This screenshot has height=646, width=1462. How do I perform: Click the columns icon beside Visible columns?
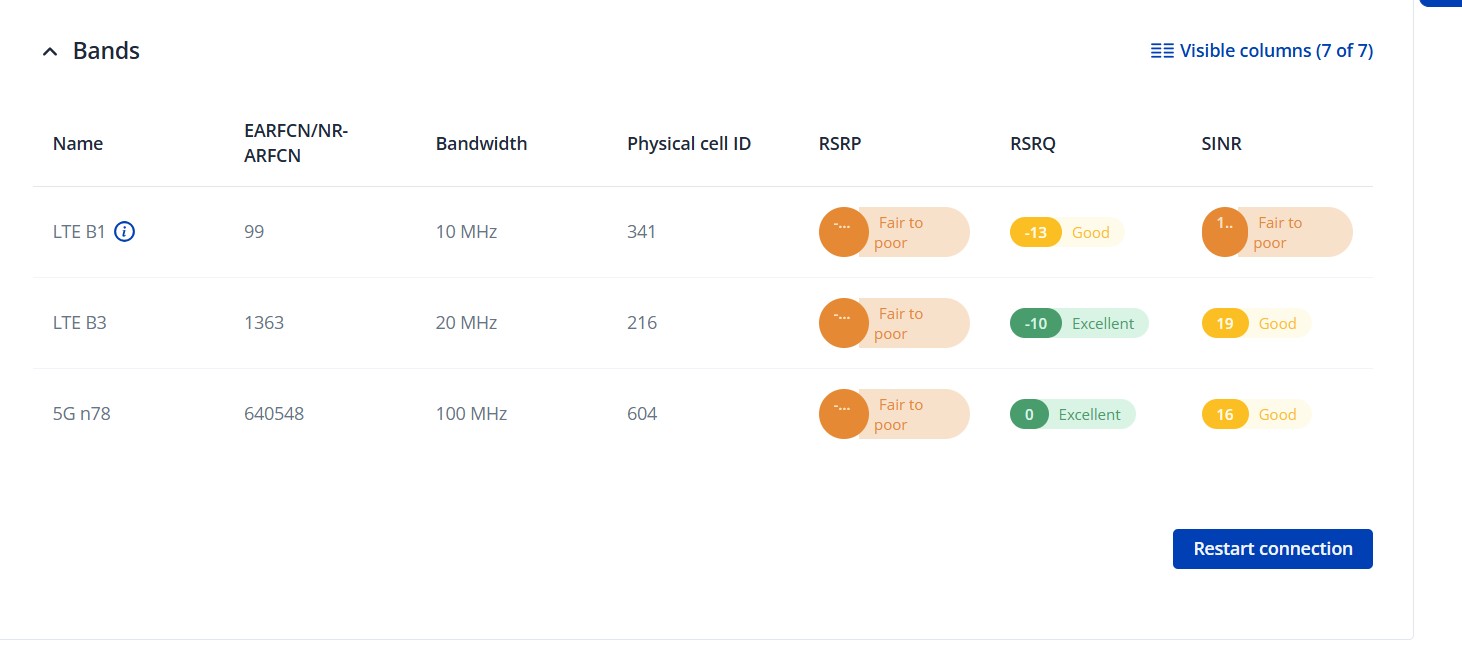1162,51
